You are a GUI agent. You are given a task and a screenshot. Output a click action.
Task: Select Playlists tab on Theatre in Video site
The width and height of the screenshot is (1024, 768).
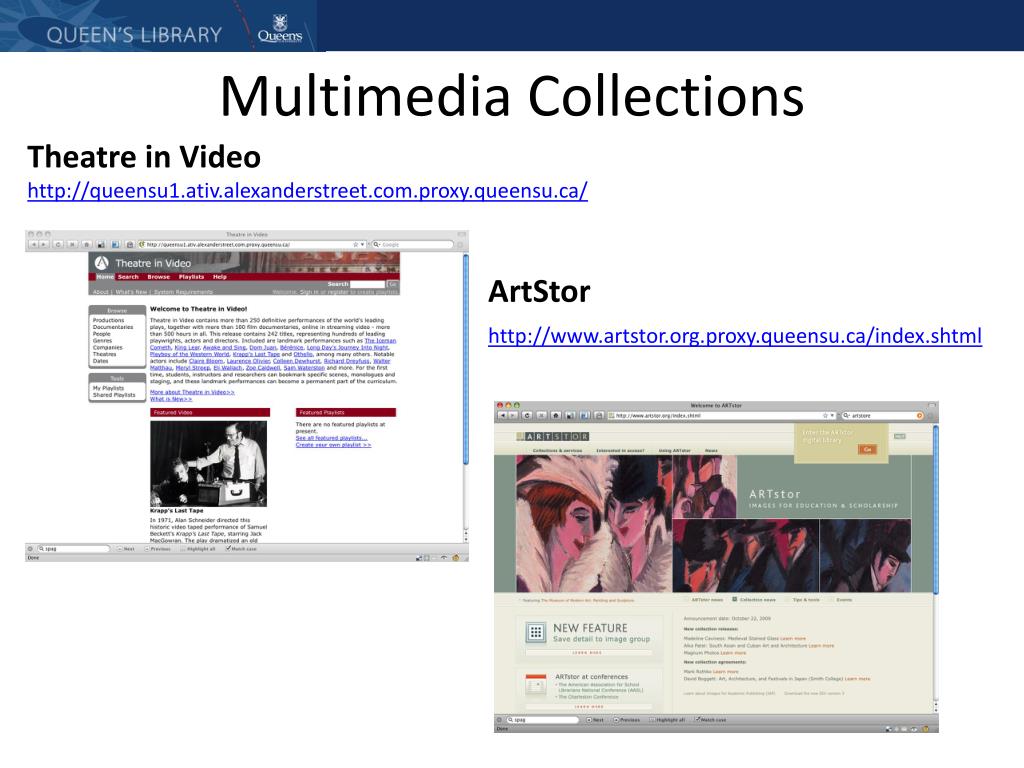[191, 277]
